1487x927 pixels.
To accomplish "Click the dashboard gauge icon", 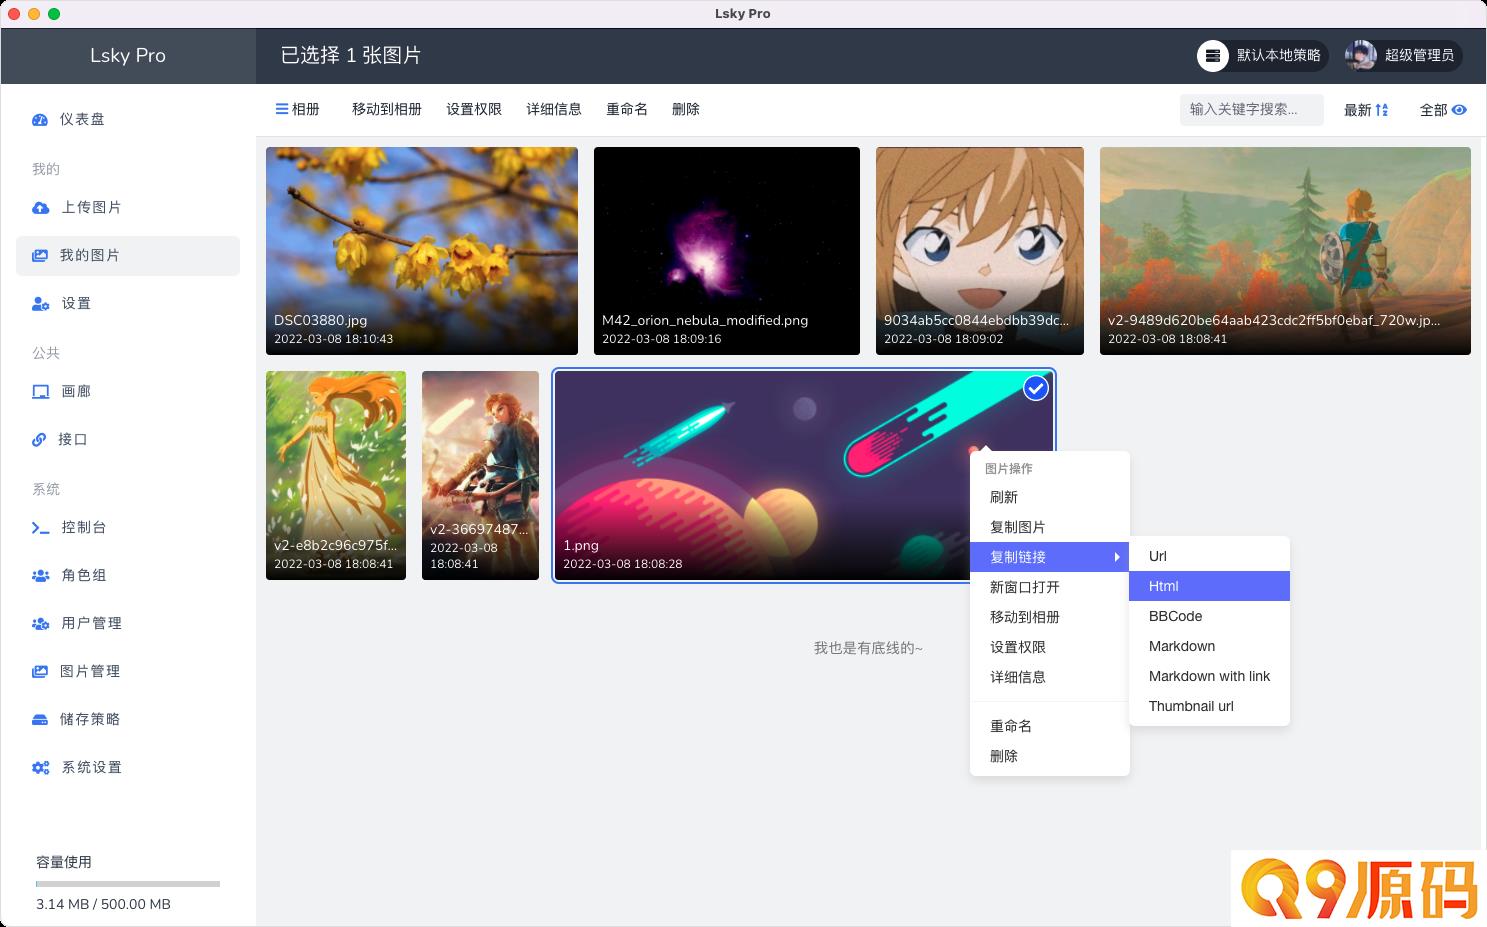I will pyautogui.click(x=40, y=119).
